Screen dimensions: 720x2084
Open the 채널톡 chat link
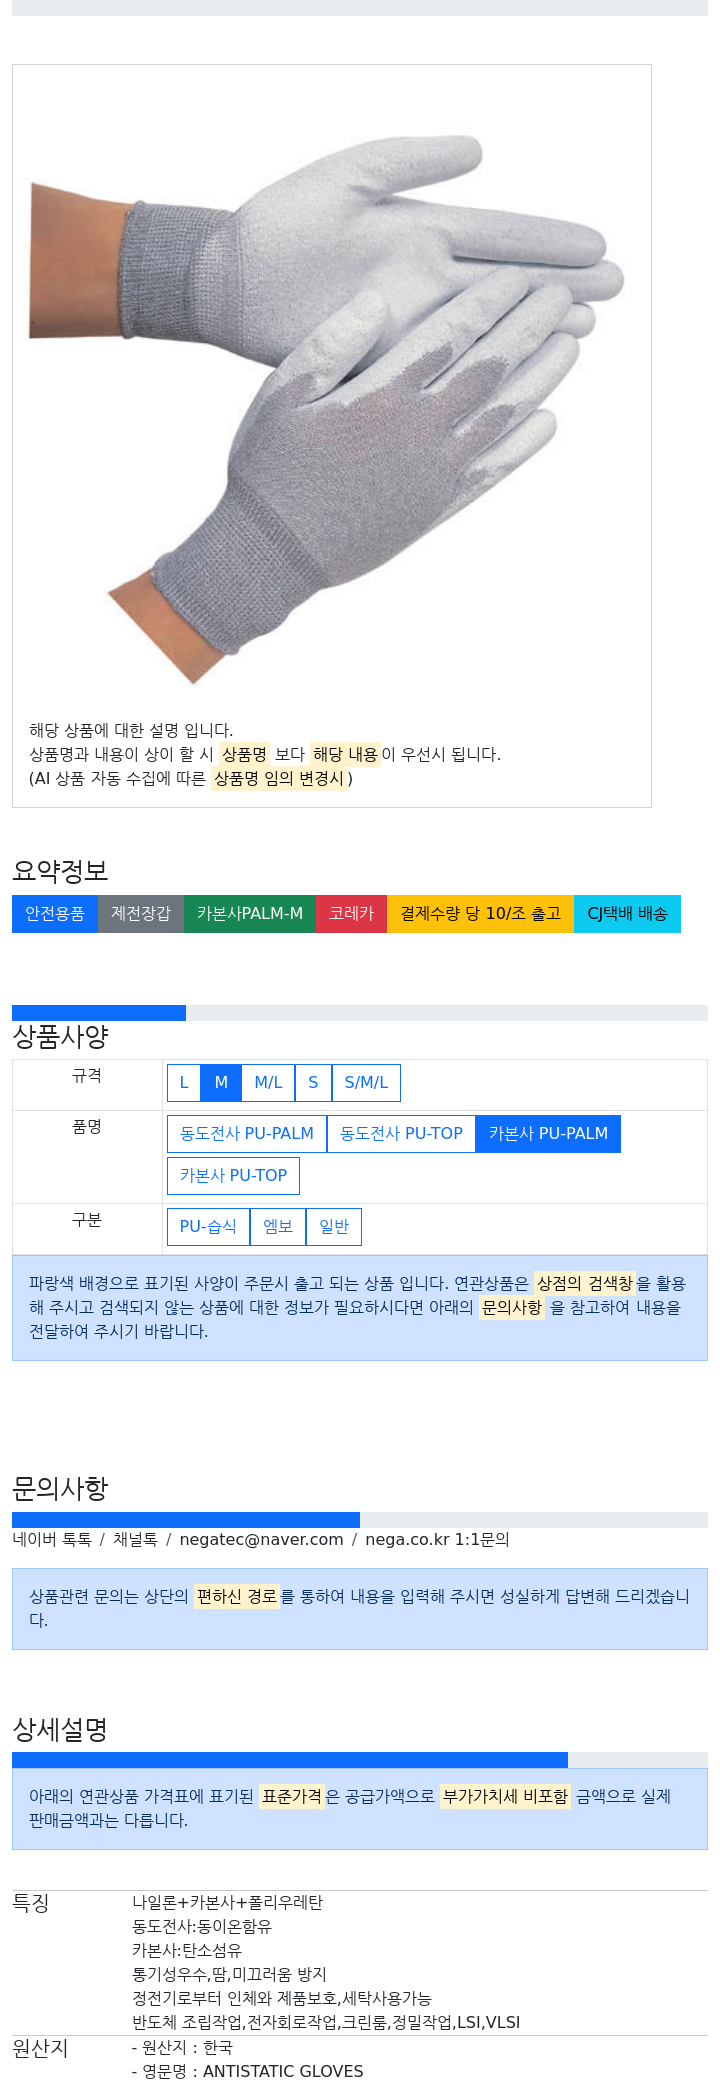135,1540
